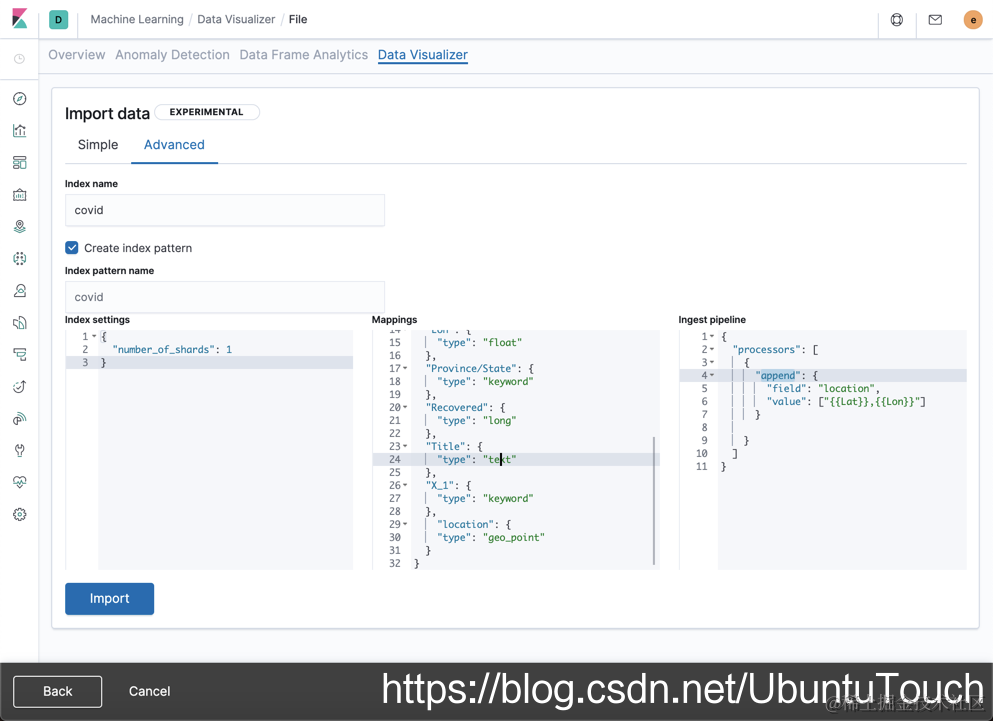The image size is (993, 721).
Task: Focus the Index name input field
Action: 225,210
